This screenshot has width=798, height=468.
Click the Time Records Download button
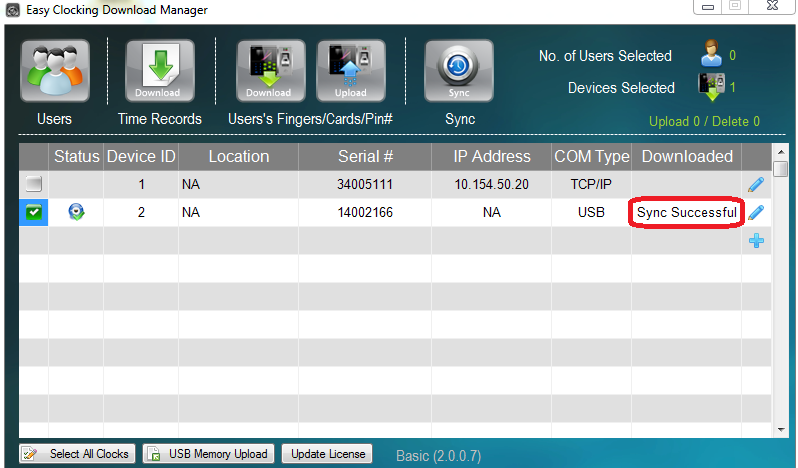coord(160,71)
